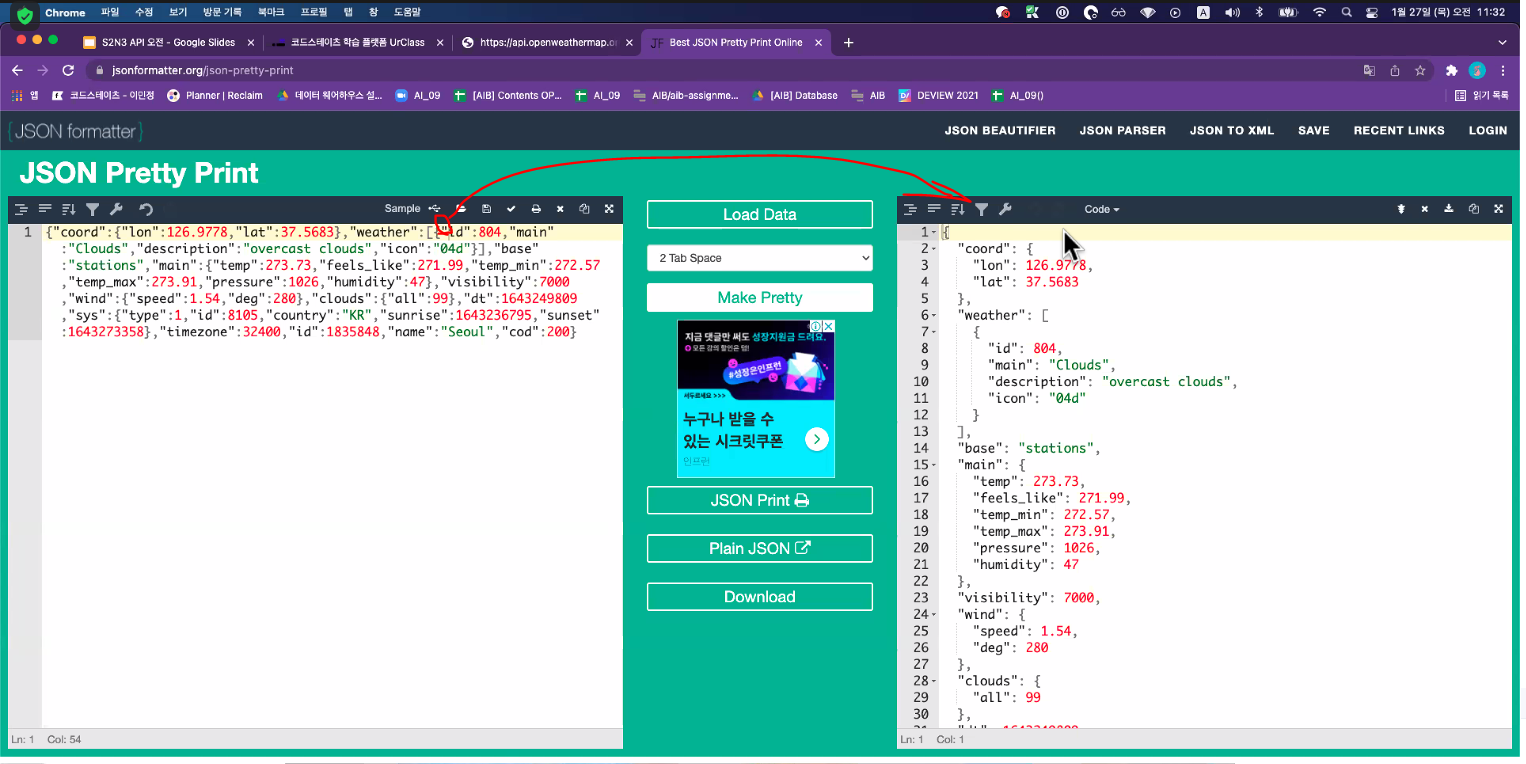Click the repair wrench in right editor toolbar
The width and height of the screenshot is (1526, 764).
pyautogui.click(x=1006, y=209)
